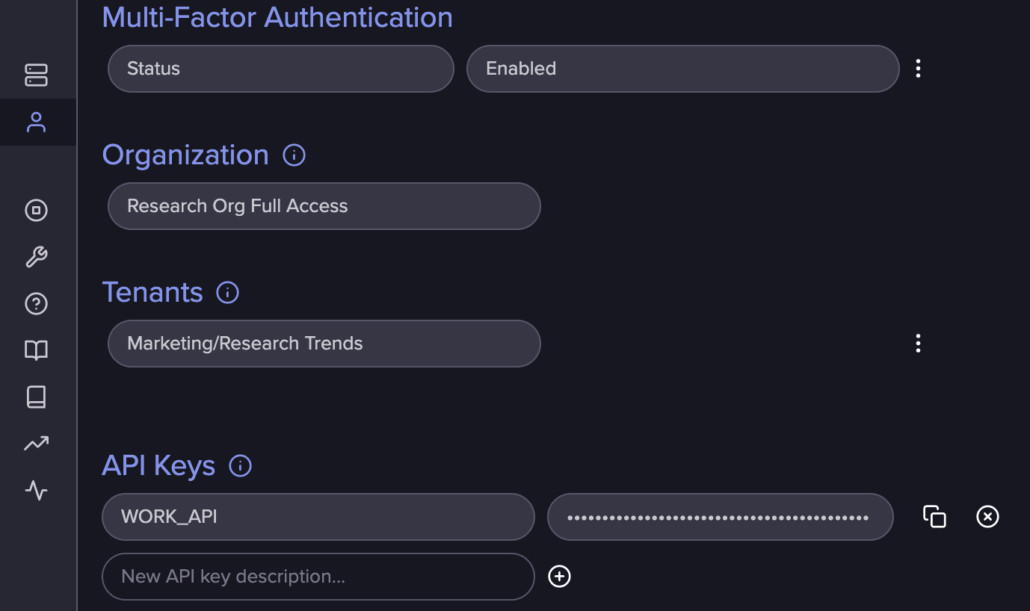1030x611 pixels.
Task: Open the question mark help icon
Action: [x=36, y=304]
